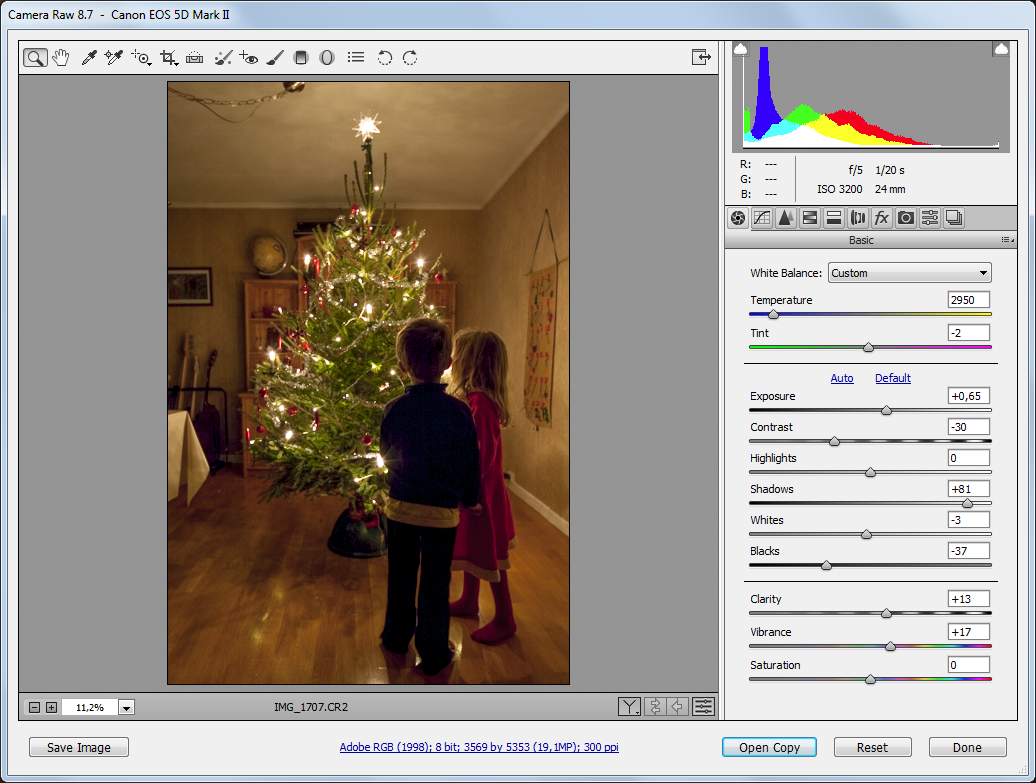Click the Auto tone link

(x=842, y=378)
